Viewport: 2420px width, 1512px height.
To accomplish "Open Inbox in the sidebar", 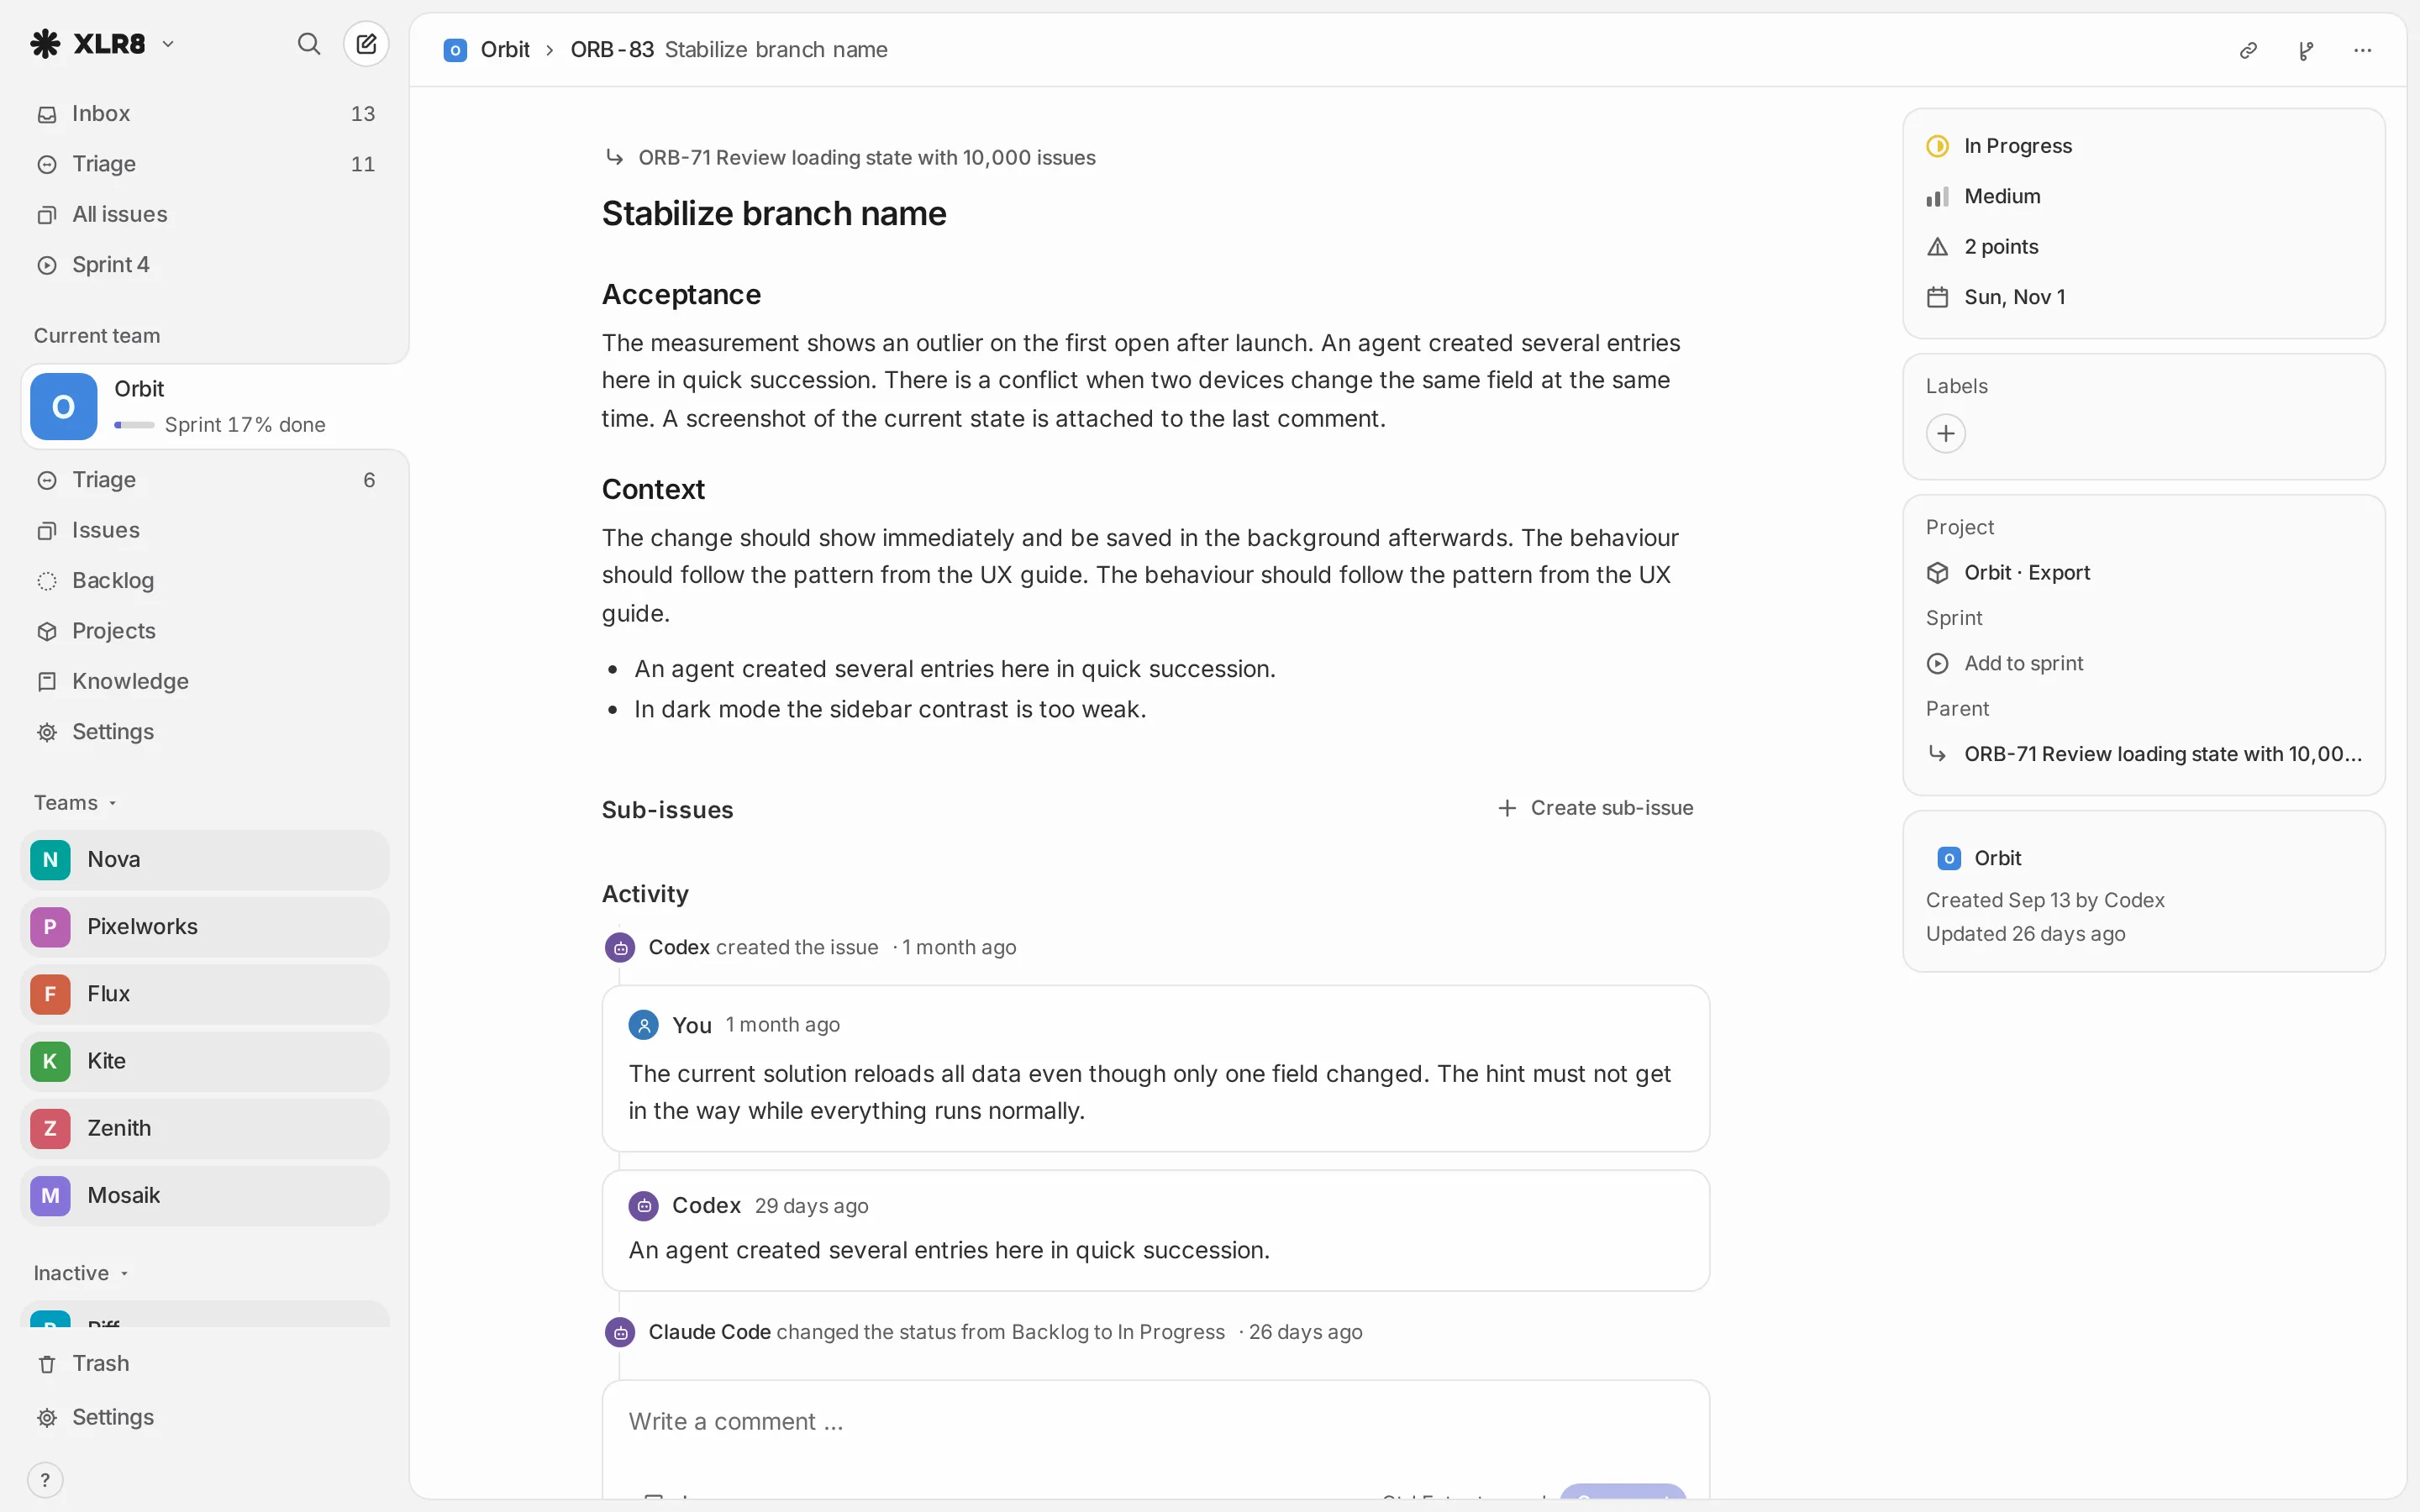I will (205, 114).
